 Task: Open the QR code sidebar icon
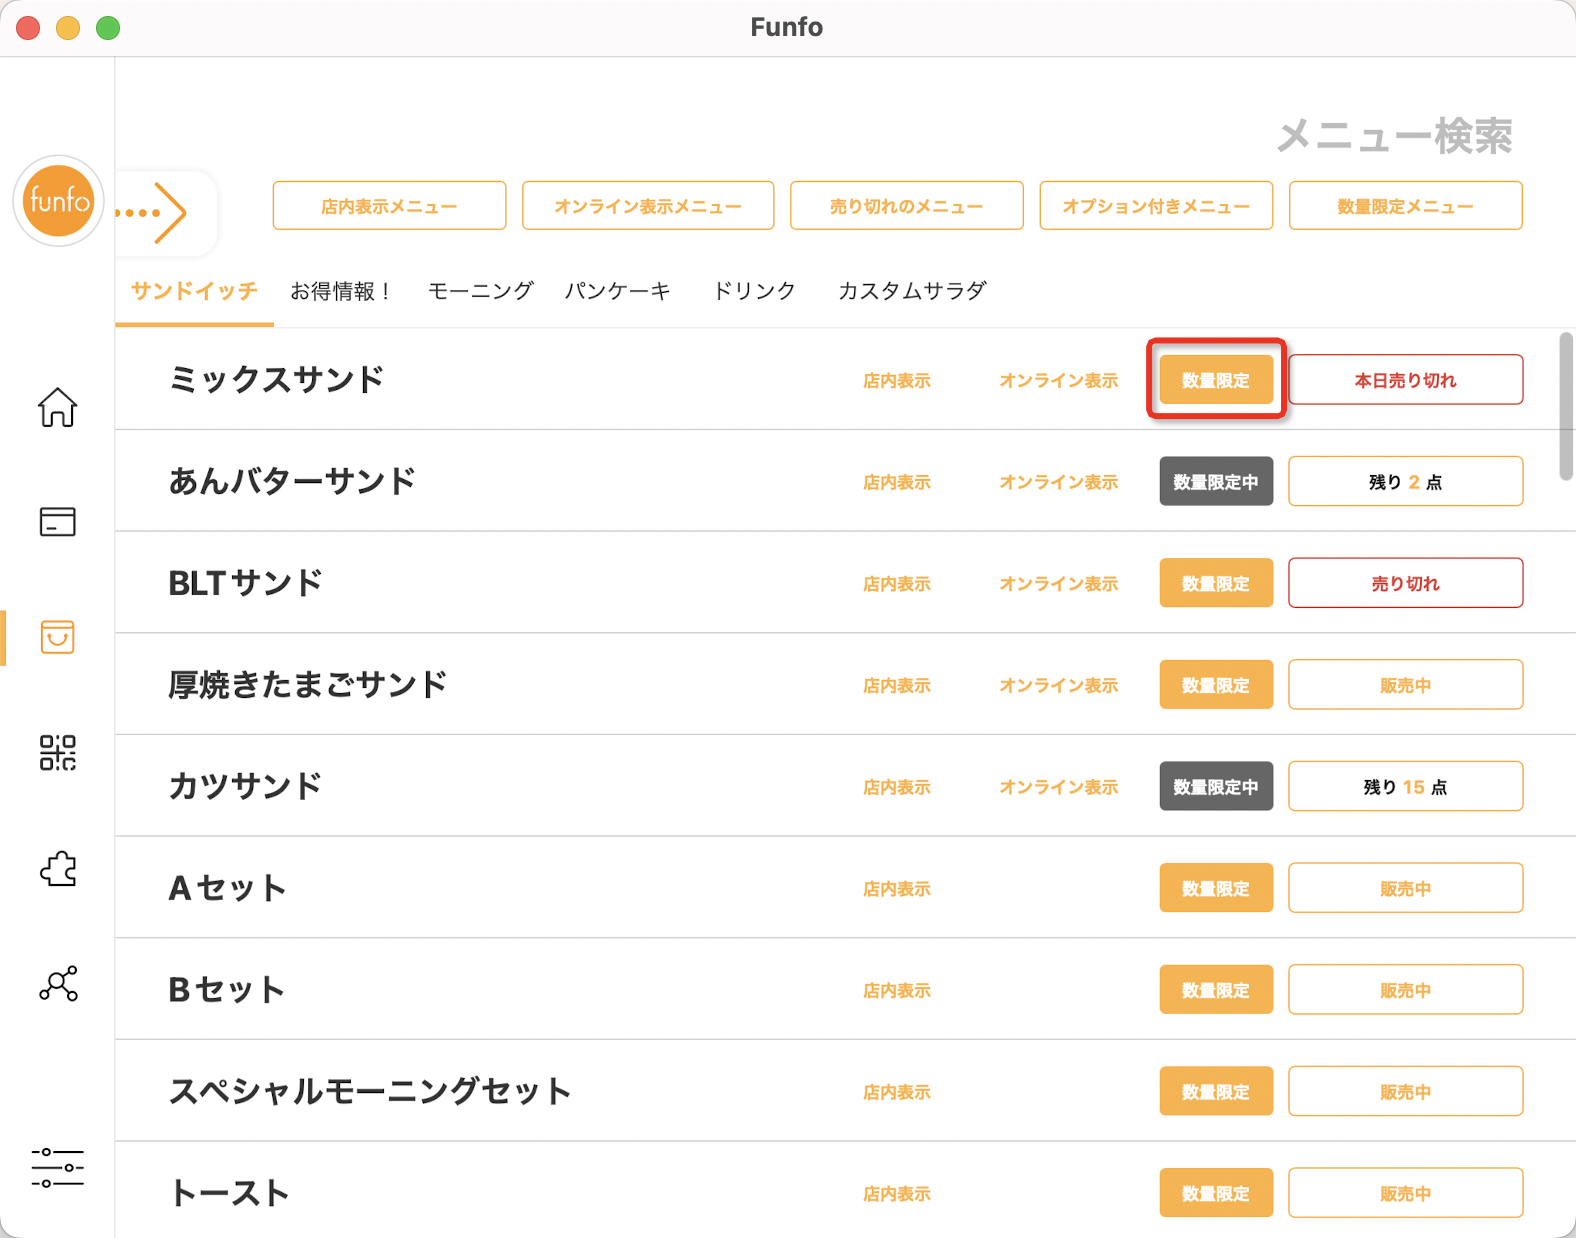(x=57, y=753)
